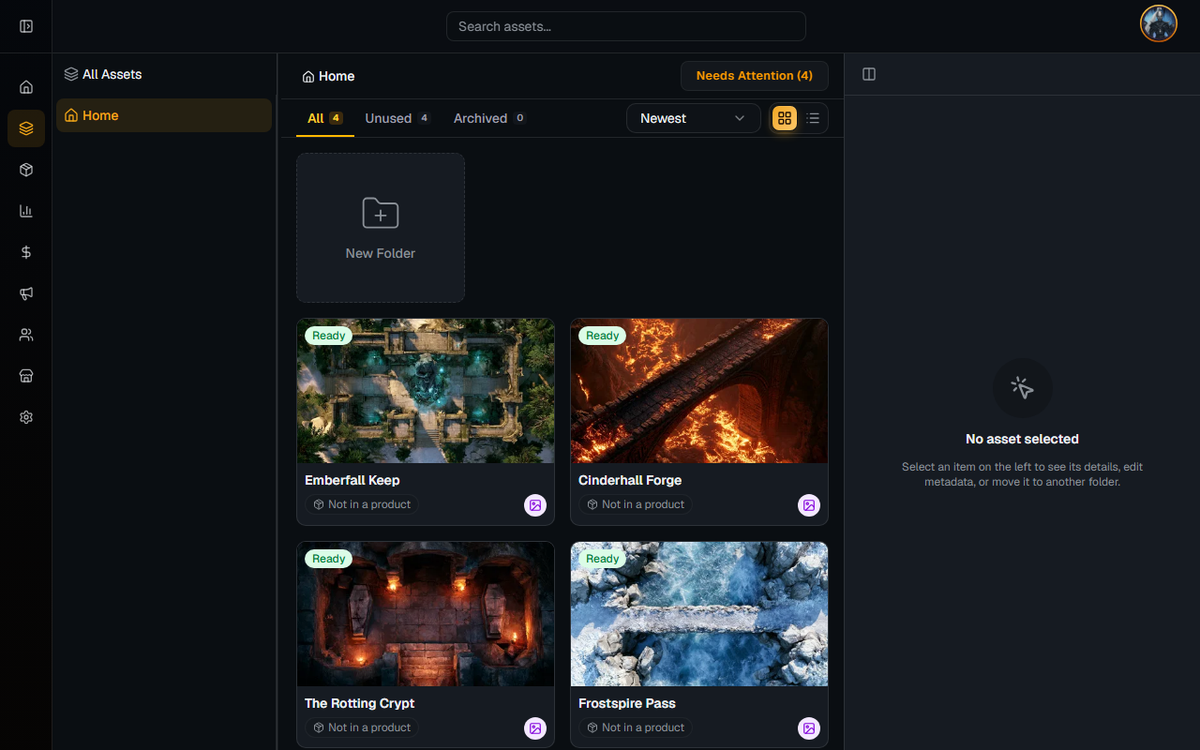Open the dollar sign revenue icon

click(26, 252)
